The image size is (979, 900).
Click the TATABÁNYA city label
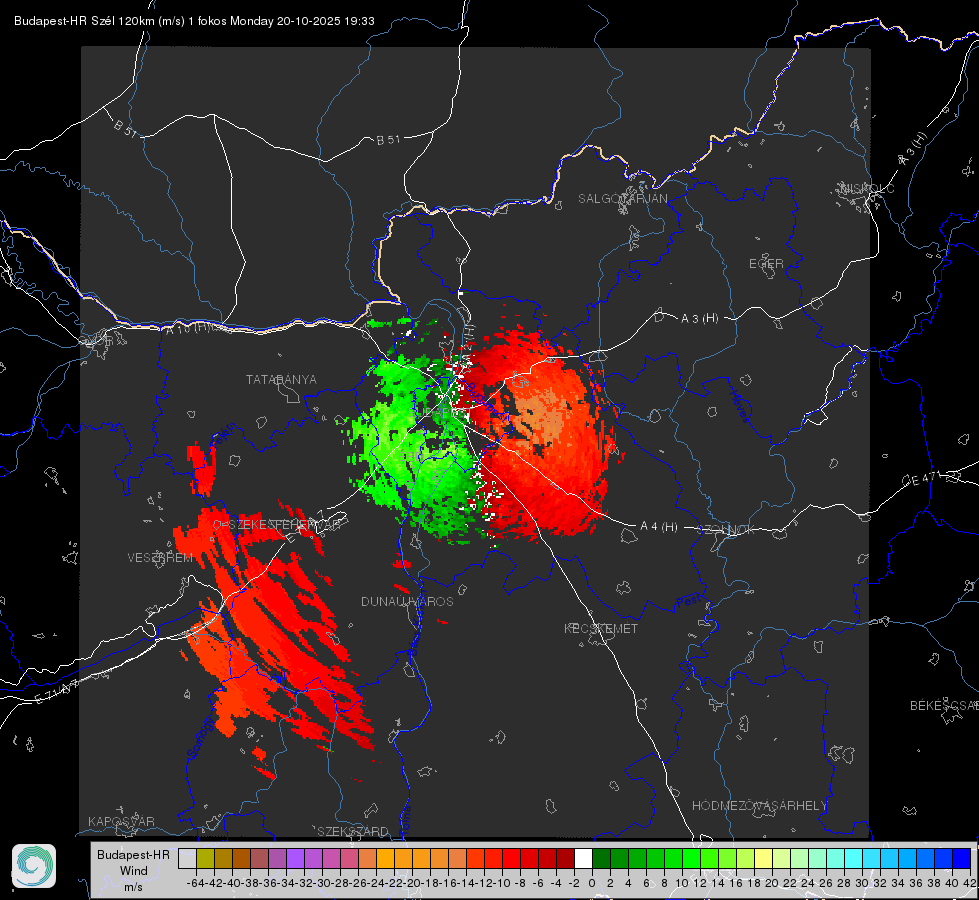(281, 380)
